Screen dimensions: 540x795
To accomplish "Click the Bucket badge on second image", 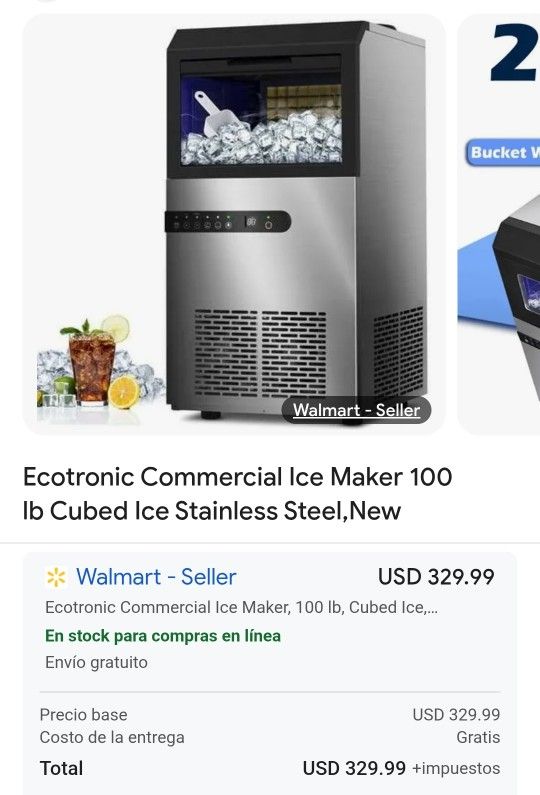I will tap(502, 153).
